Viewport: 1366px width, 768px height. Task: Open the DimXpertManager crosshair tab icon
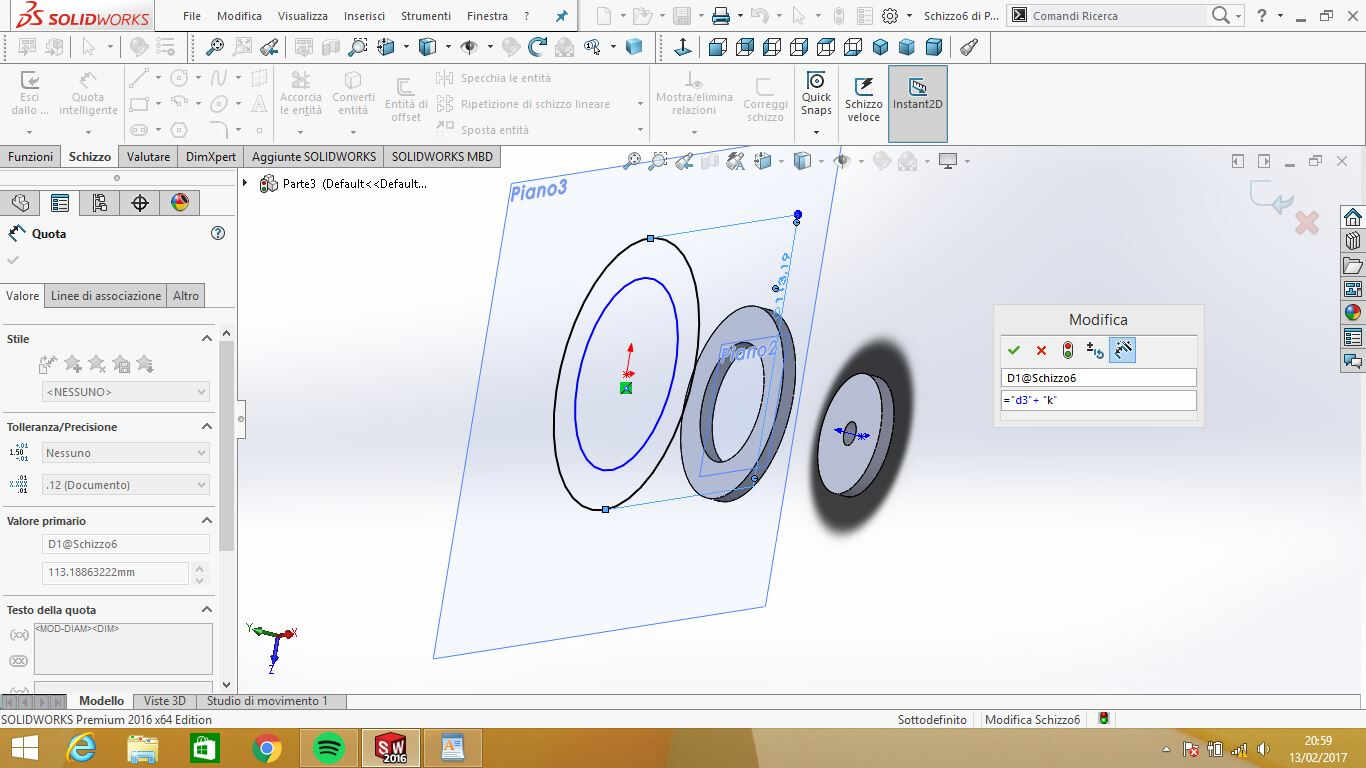pos(140,203)
